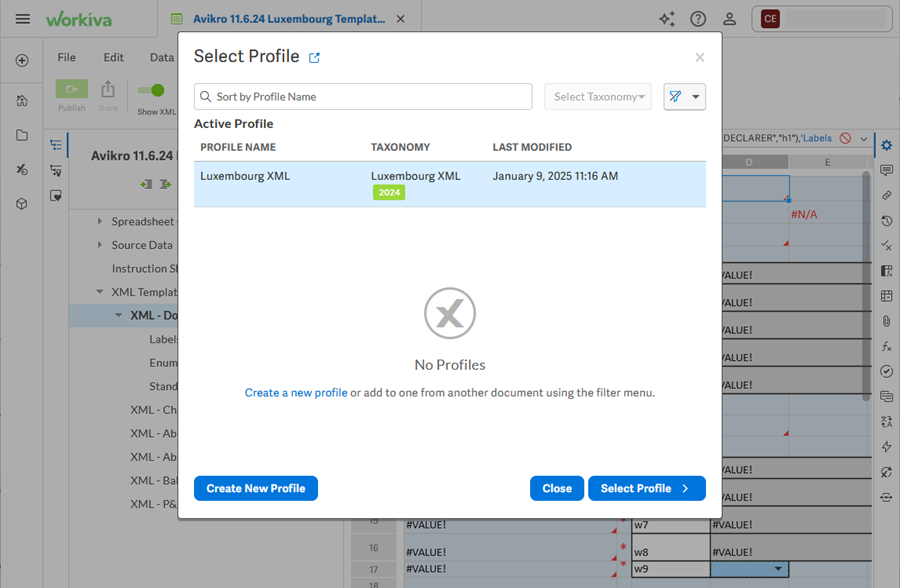Open the translate icon panel
Viewport: 900px width, 588px height.
[x=887, y=422]
